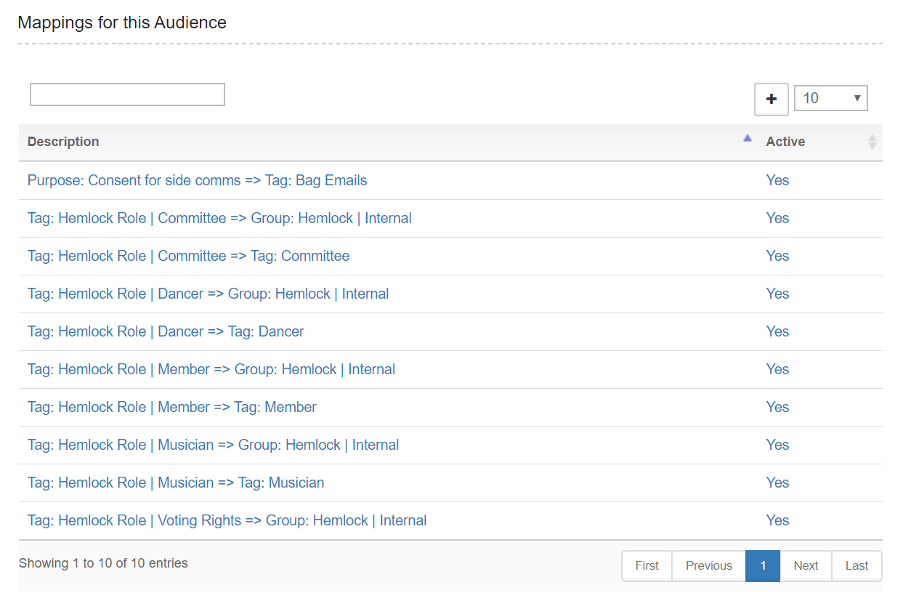This screenshot has width=902, height=592.
Task: Open Member to Tag Member mapping
Action: click(172, 407)
